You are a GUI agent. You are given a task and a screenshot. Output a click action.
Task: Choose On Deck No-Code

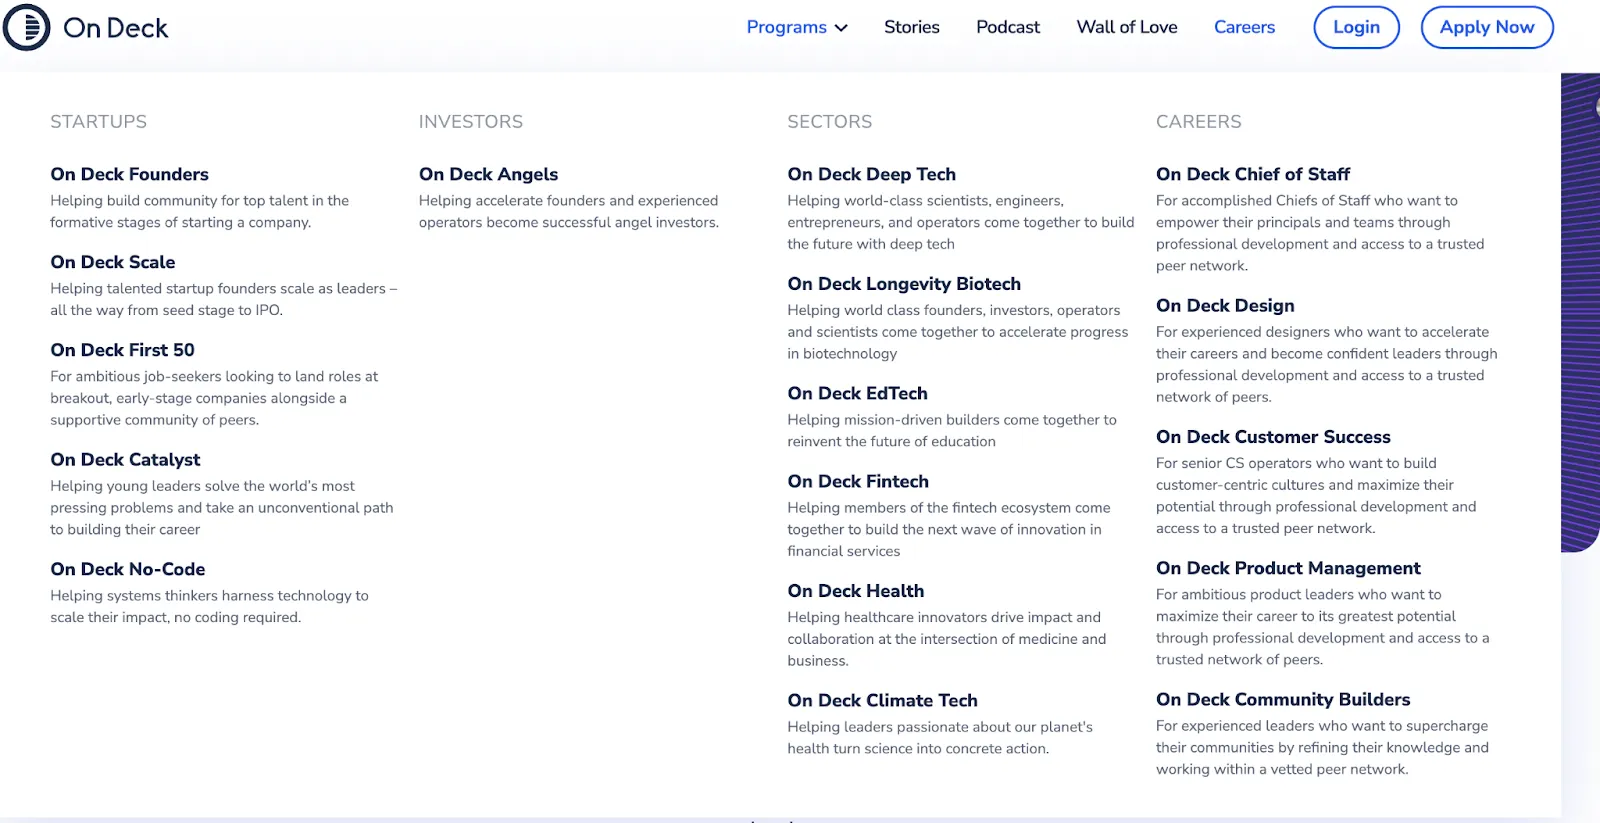tap(128, 569)
